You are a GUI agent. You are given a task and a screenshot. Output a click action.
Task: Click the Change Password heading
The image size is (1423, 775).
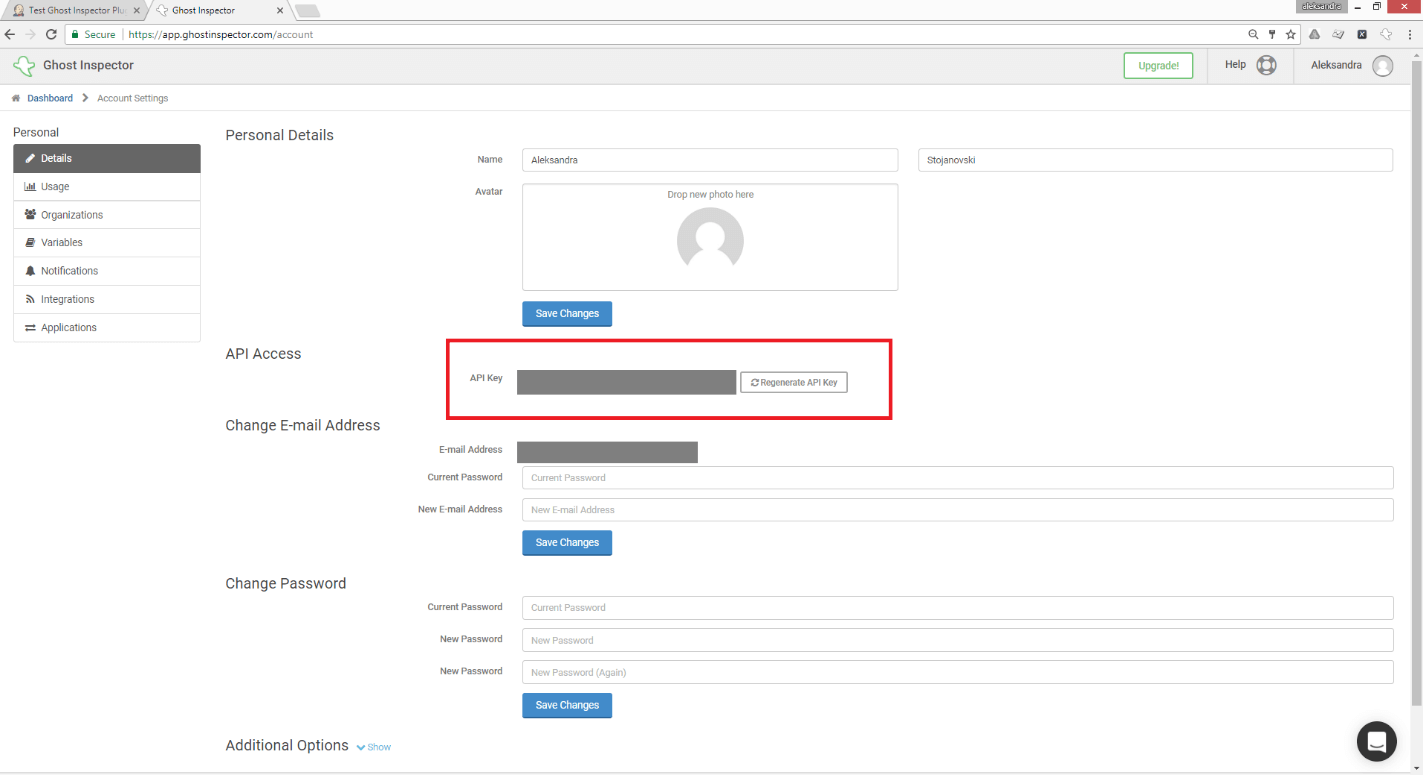(286, 584)
